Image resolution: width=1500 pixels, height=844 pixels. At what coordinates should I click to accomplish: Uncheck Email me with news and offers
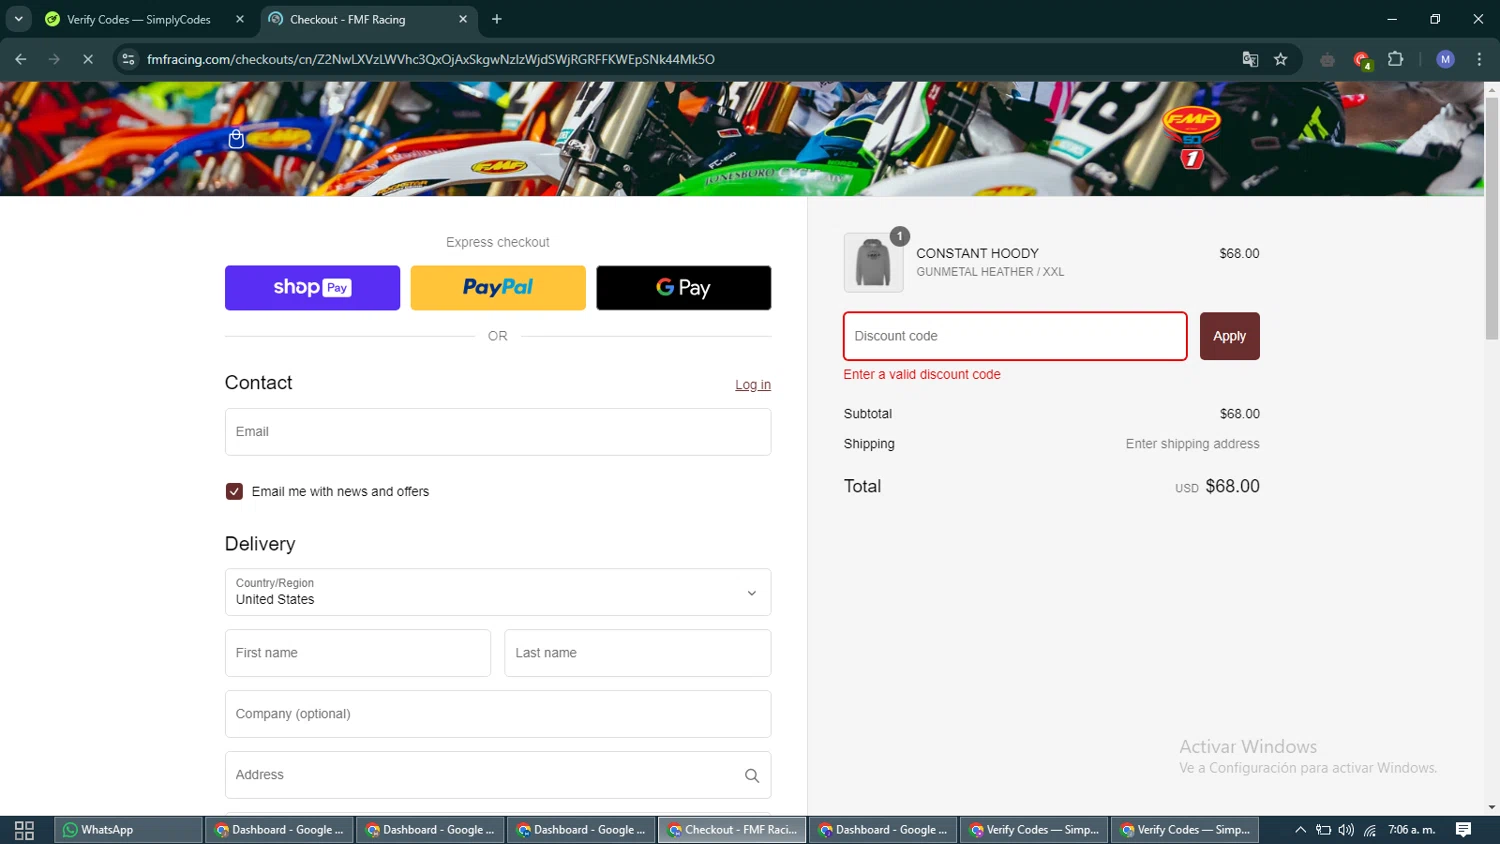point(234,491)
